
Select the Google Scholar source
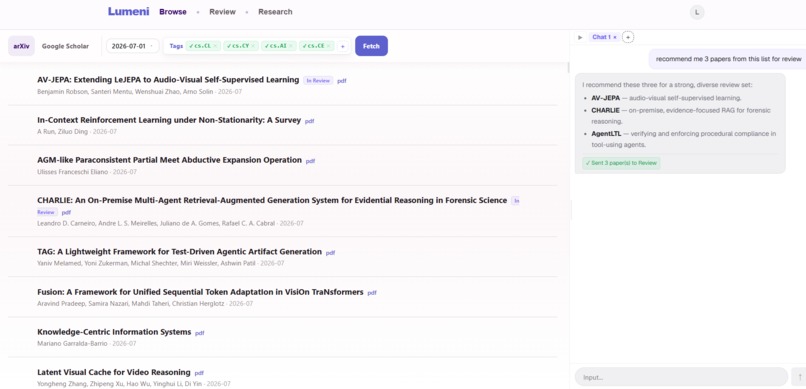(x=65, y=46)
